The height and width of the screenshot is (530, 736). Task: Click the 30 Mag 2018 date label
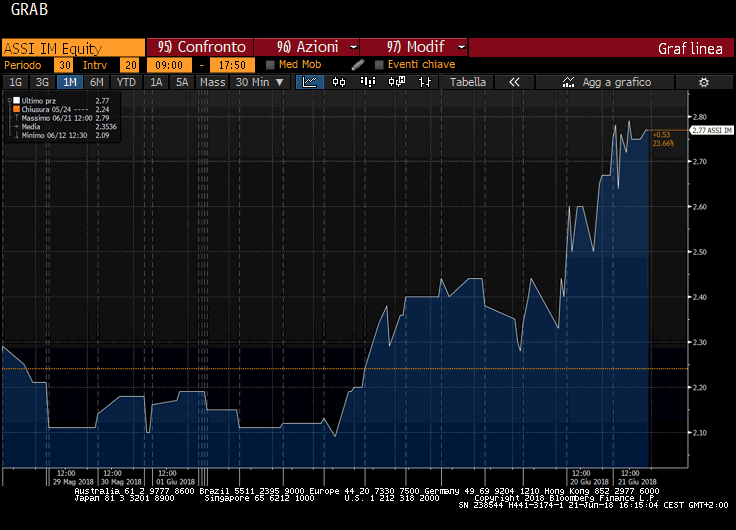121,482
